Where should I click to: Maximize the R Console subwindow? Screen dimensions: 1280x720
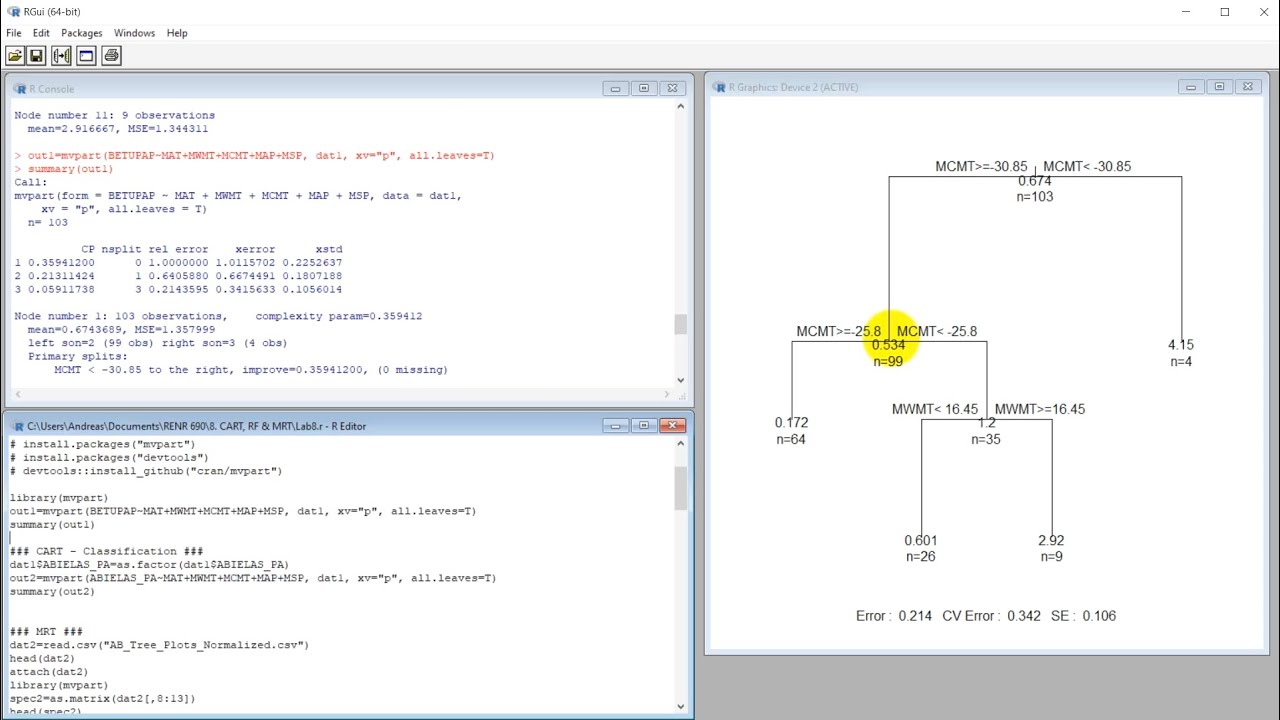point(644,88)
